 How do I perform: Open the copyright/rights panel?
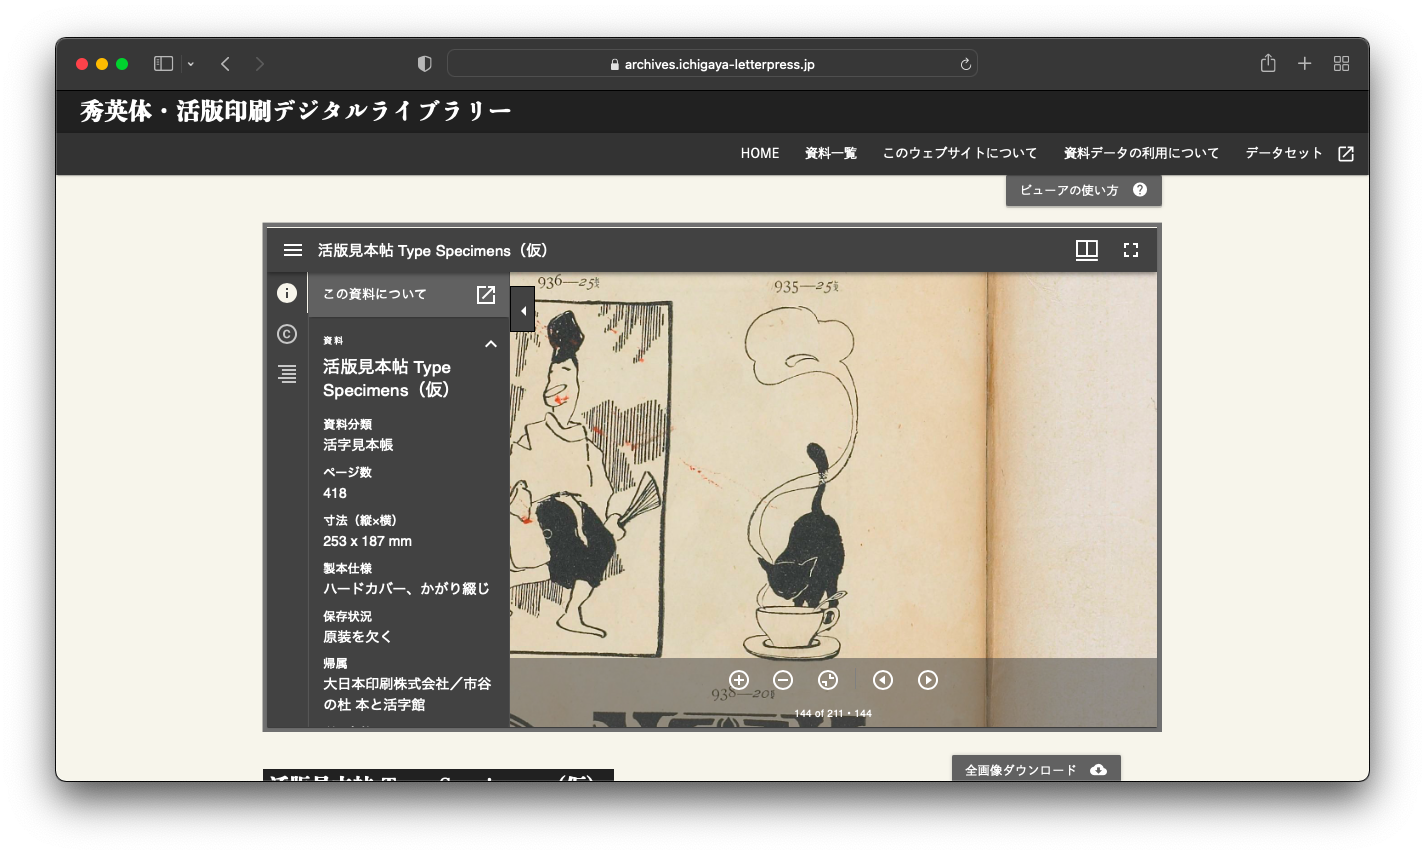(287, 334)
